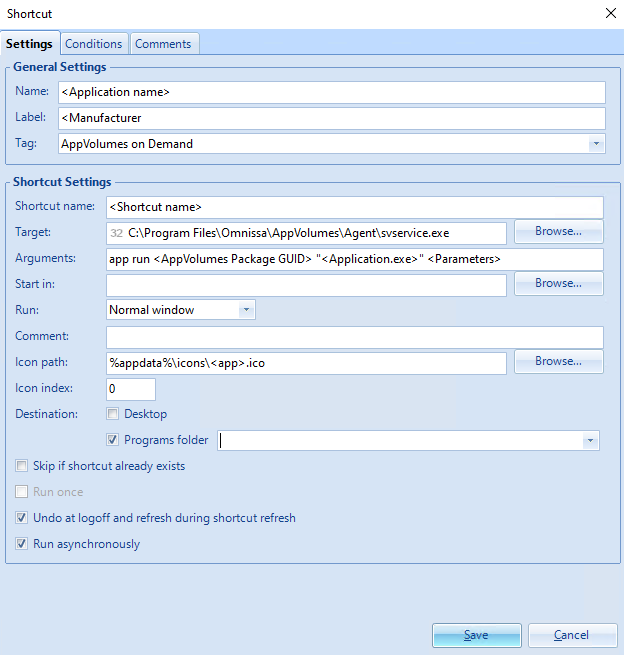Browse for the Target executable
The image size is (624, 655).
pos(558,232)
